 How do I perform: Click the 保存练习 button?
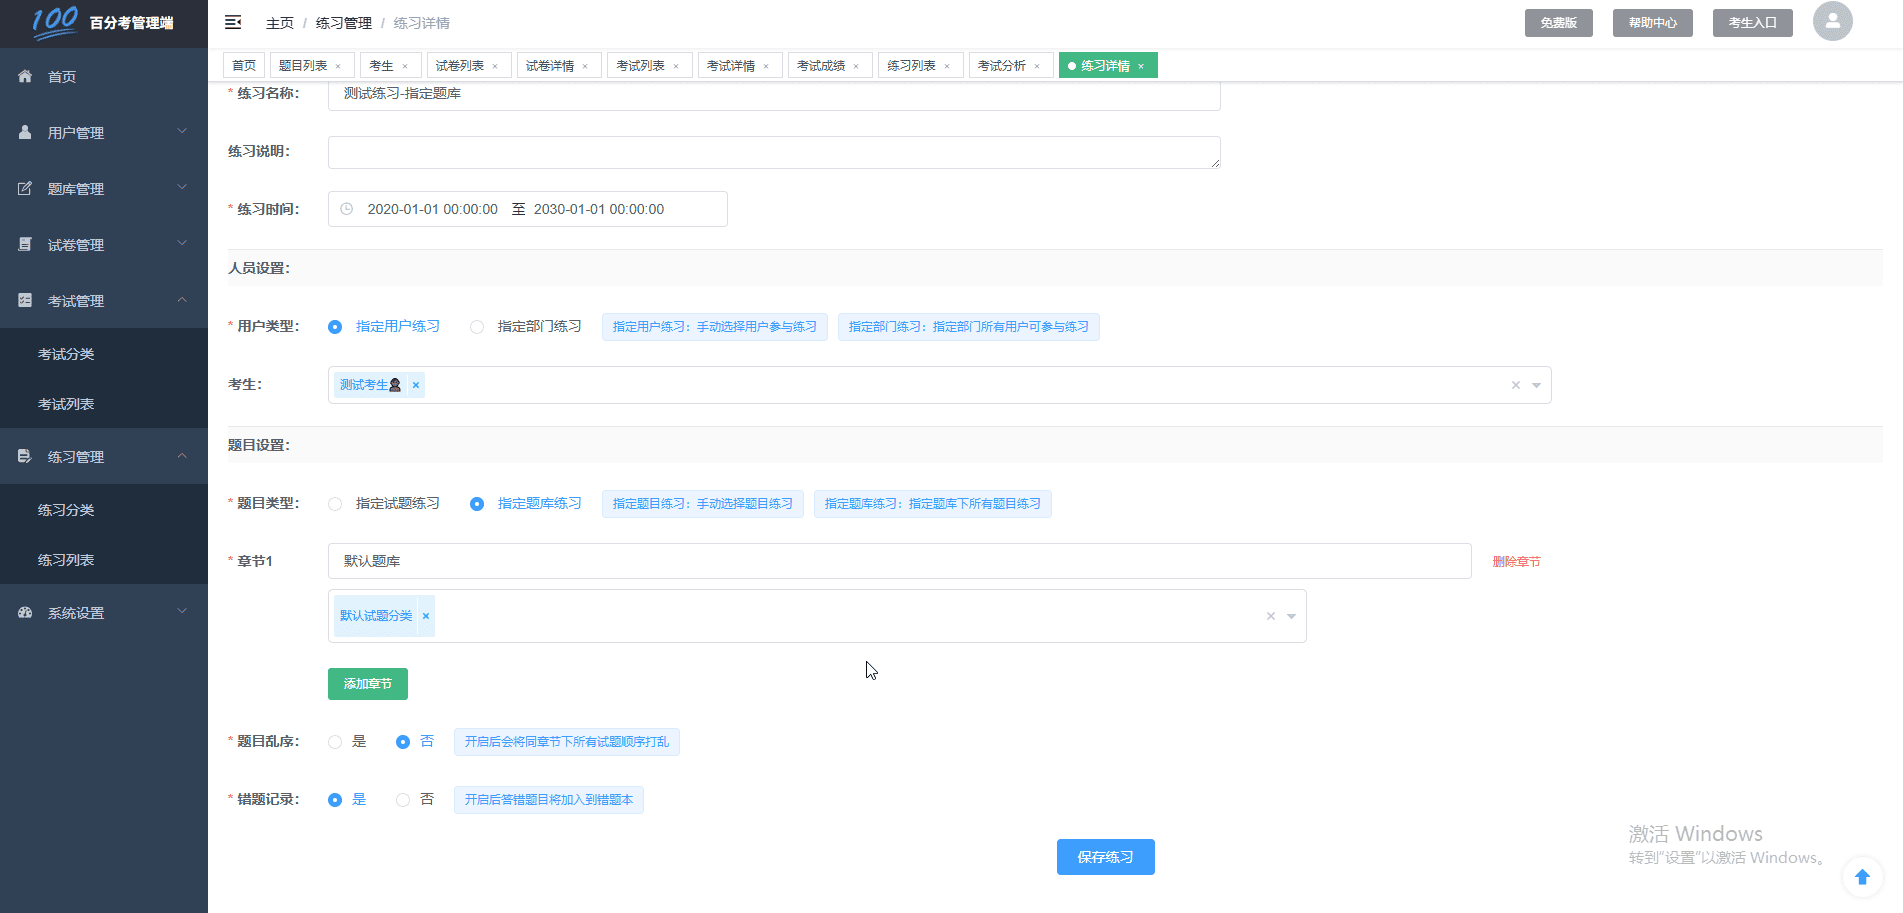tap(1105, 857)
